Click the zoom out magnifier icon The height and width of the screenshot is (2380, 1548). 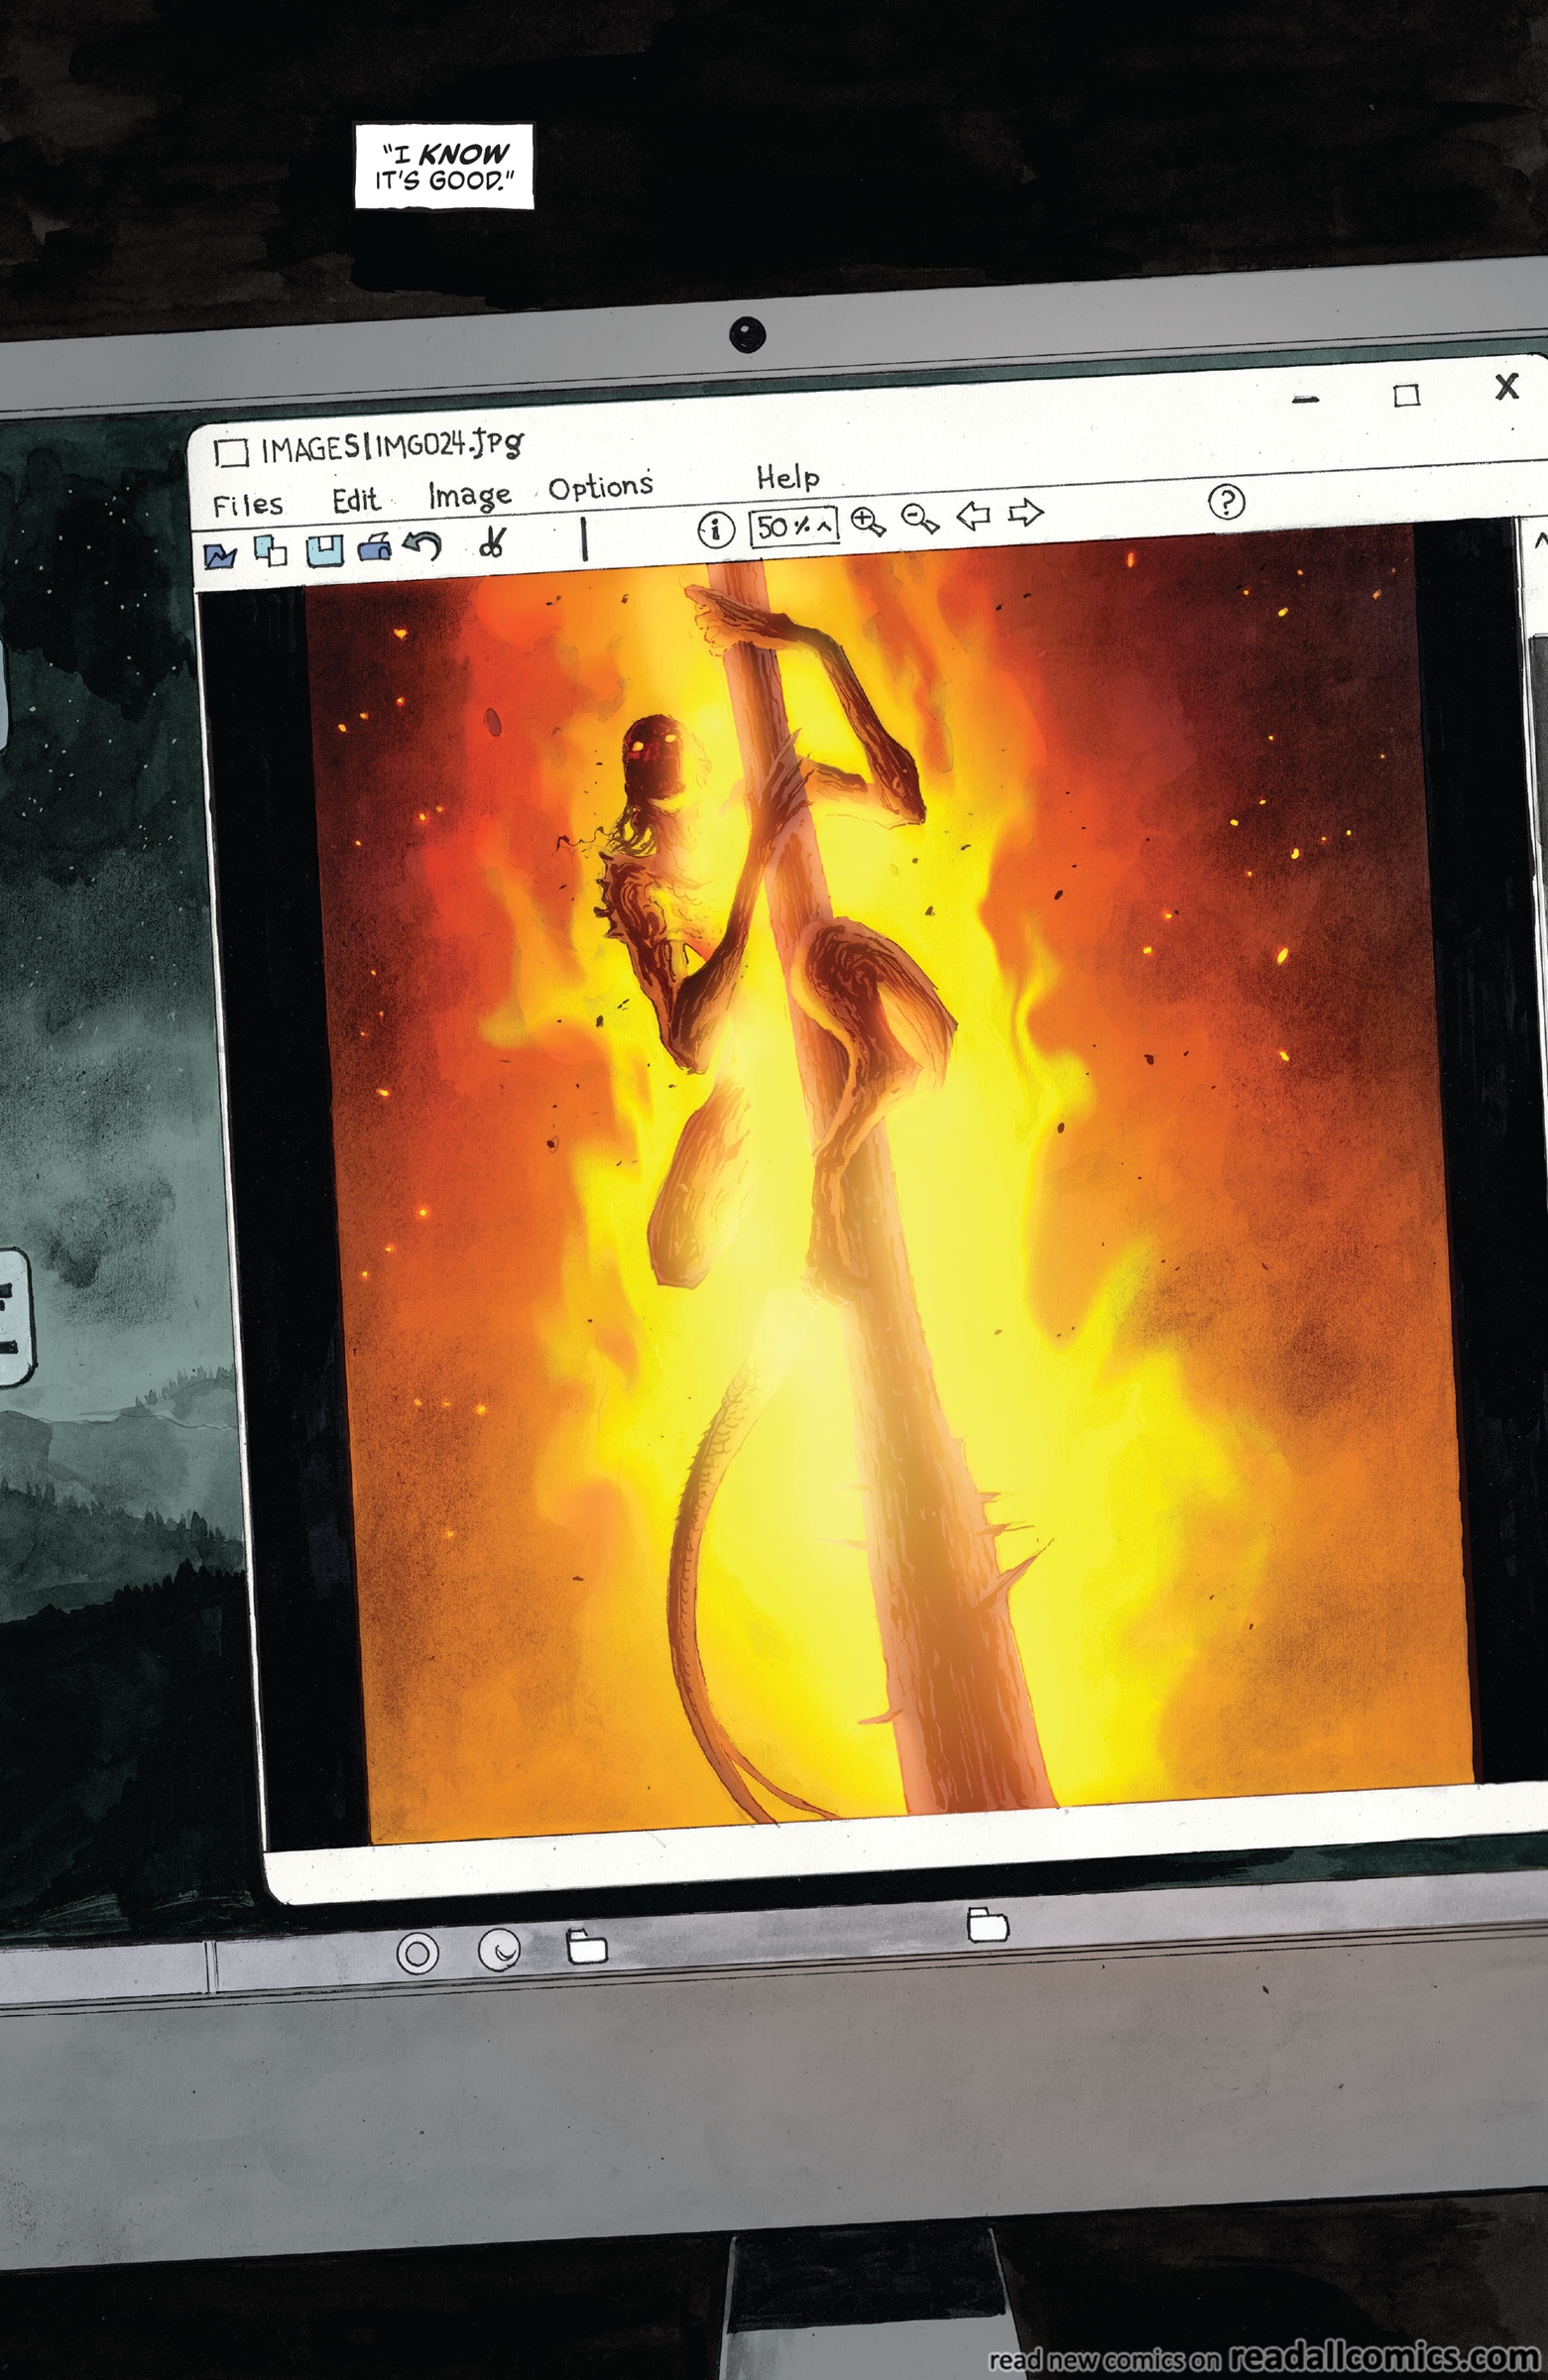point(920,518)
